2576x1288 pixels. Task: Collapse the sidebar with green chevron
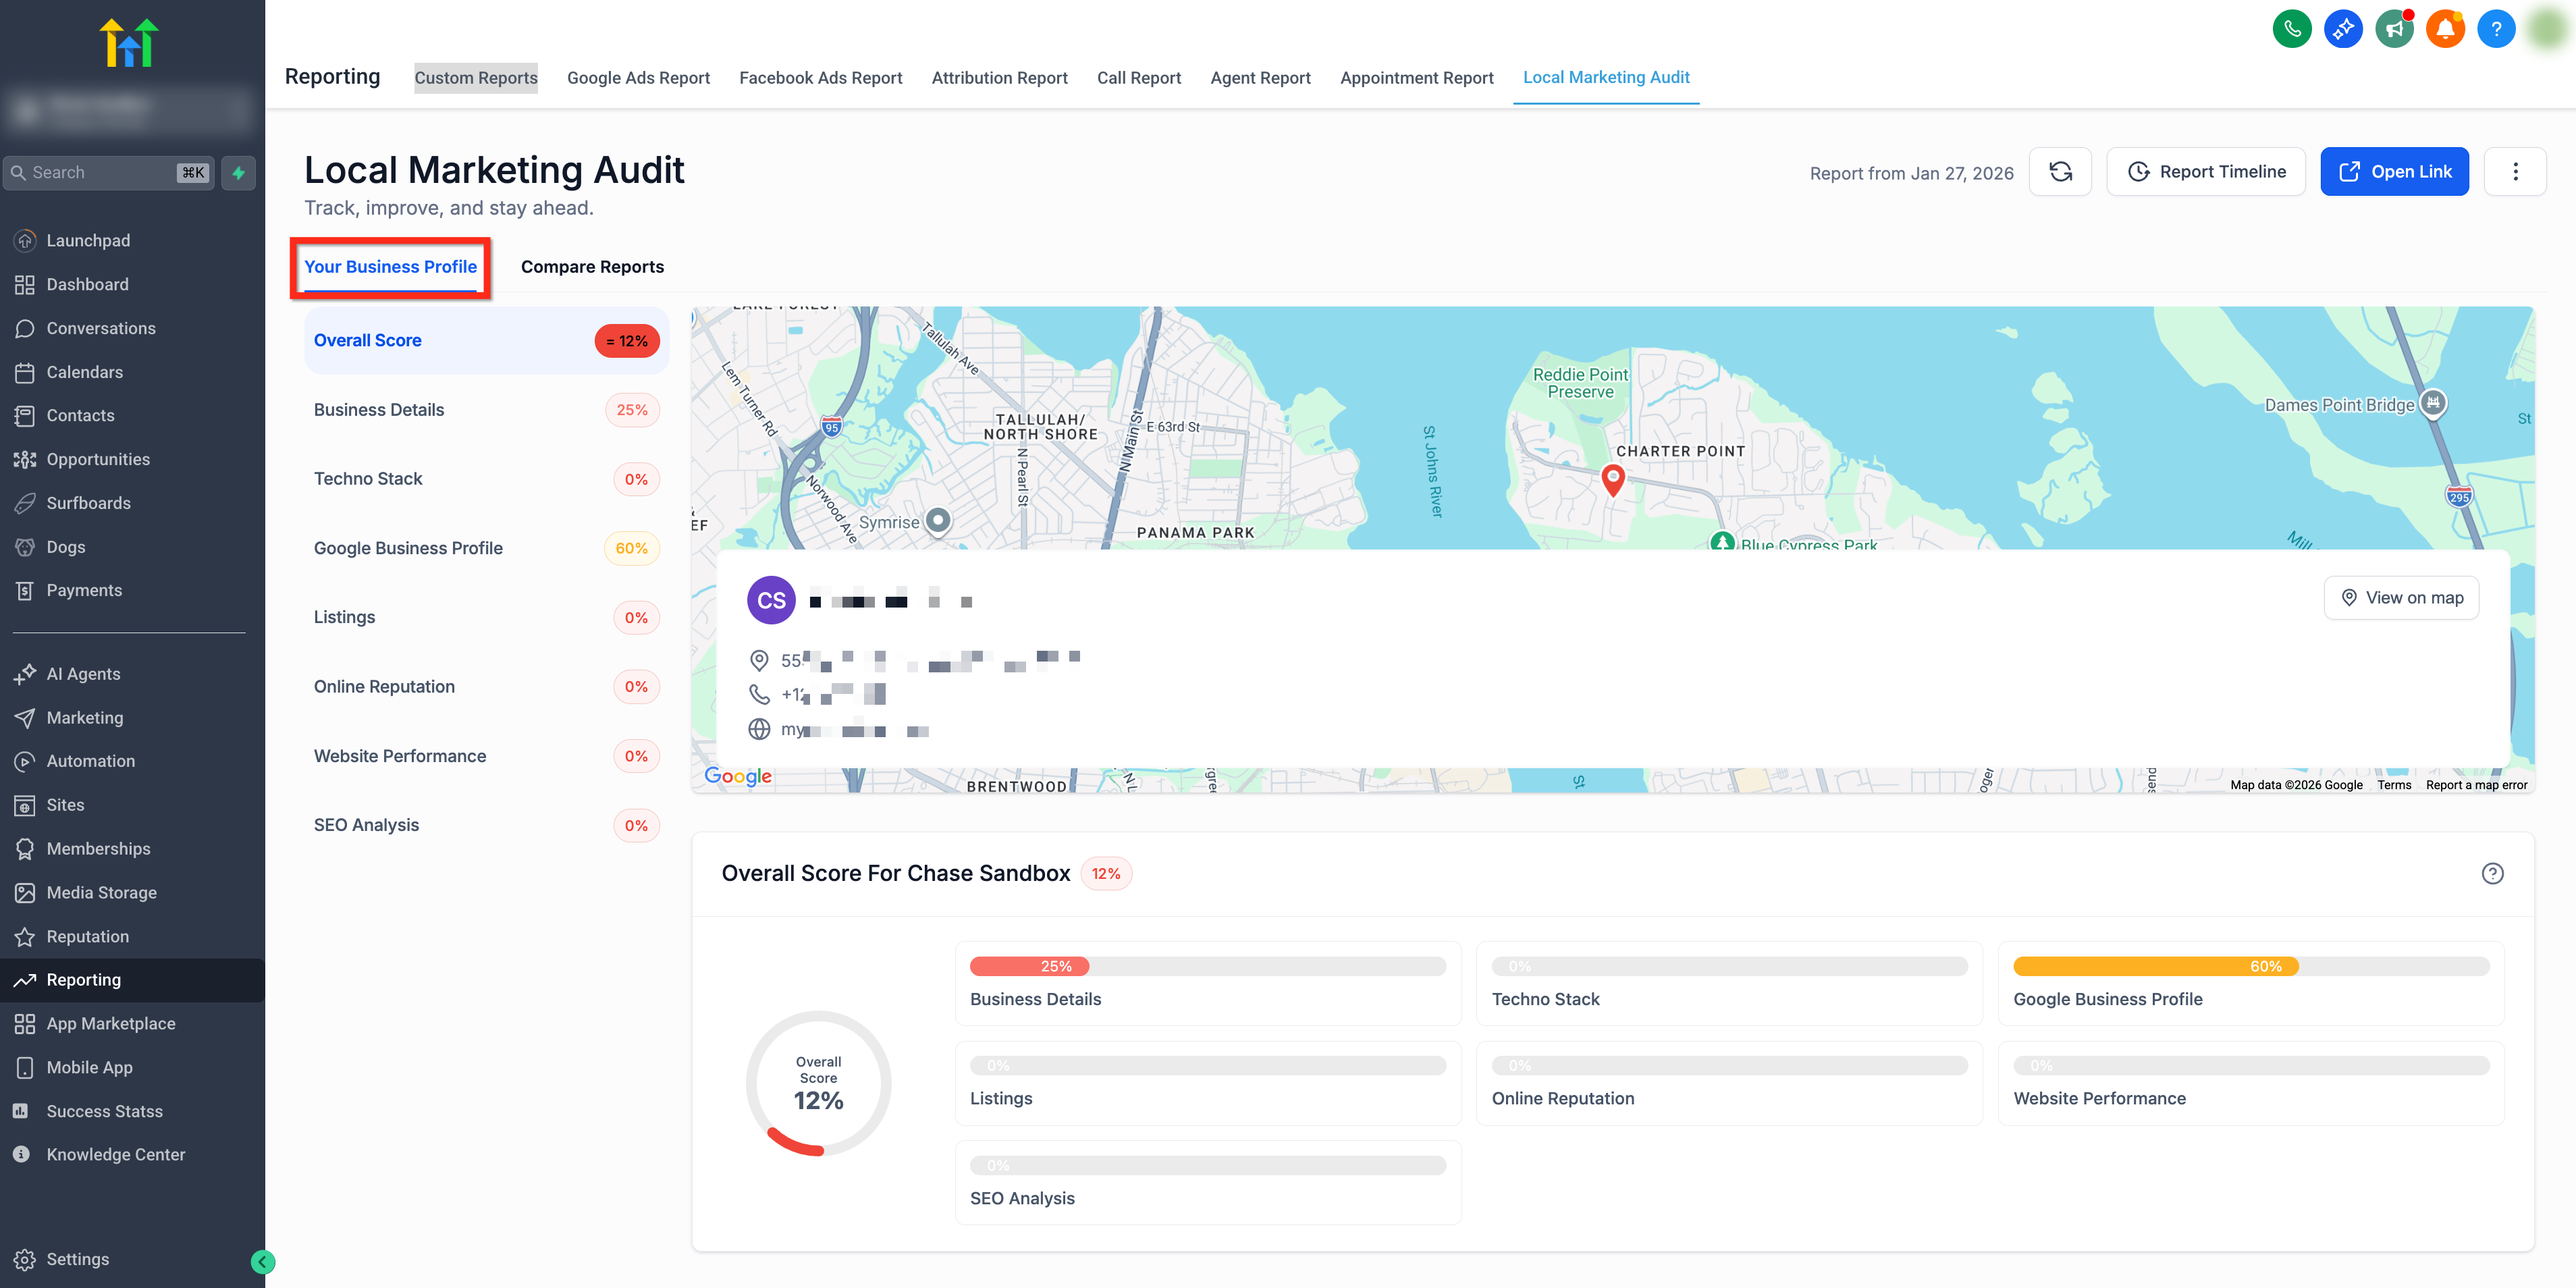[x=263, y=1261]
